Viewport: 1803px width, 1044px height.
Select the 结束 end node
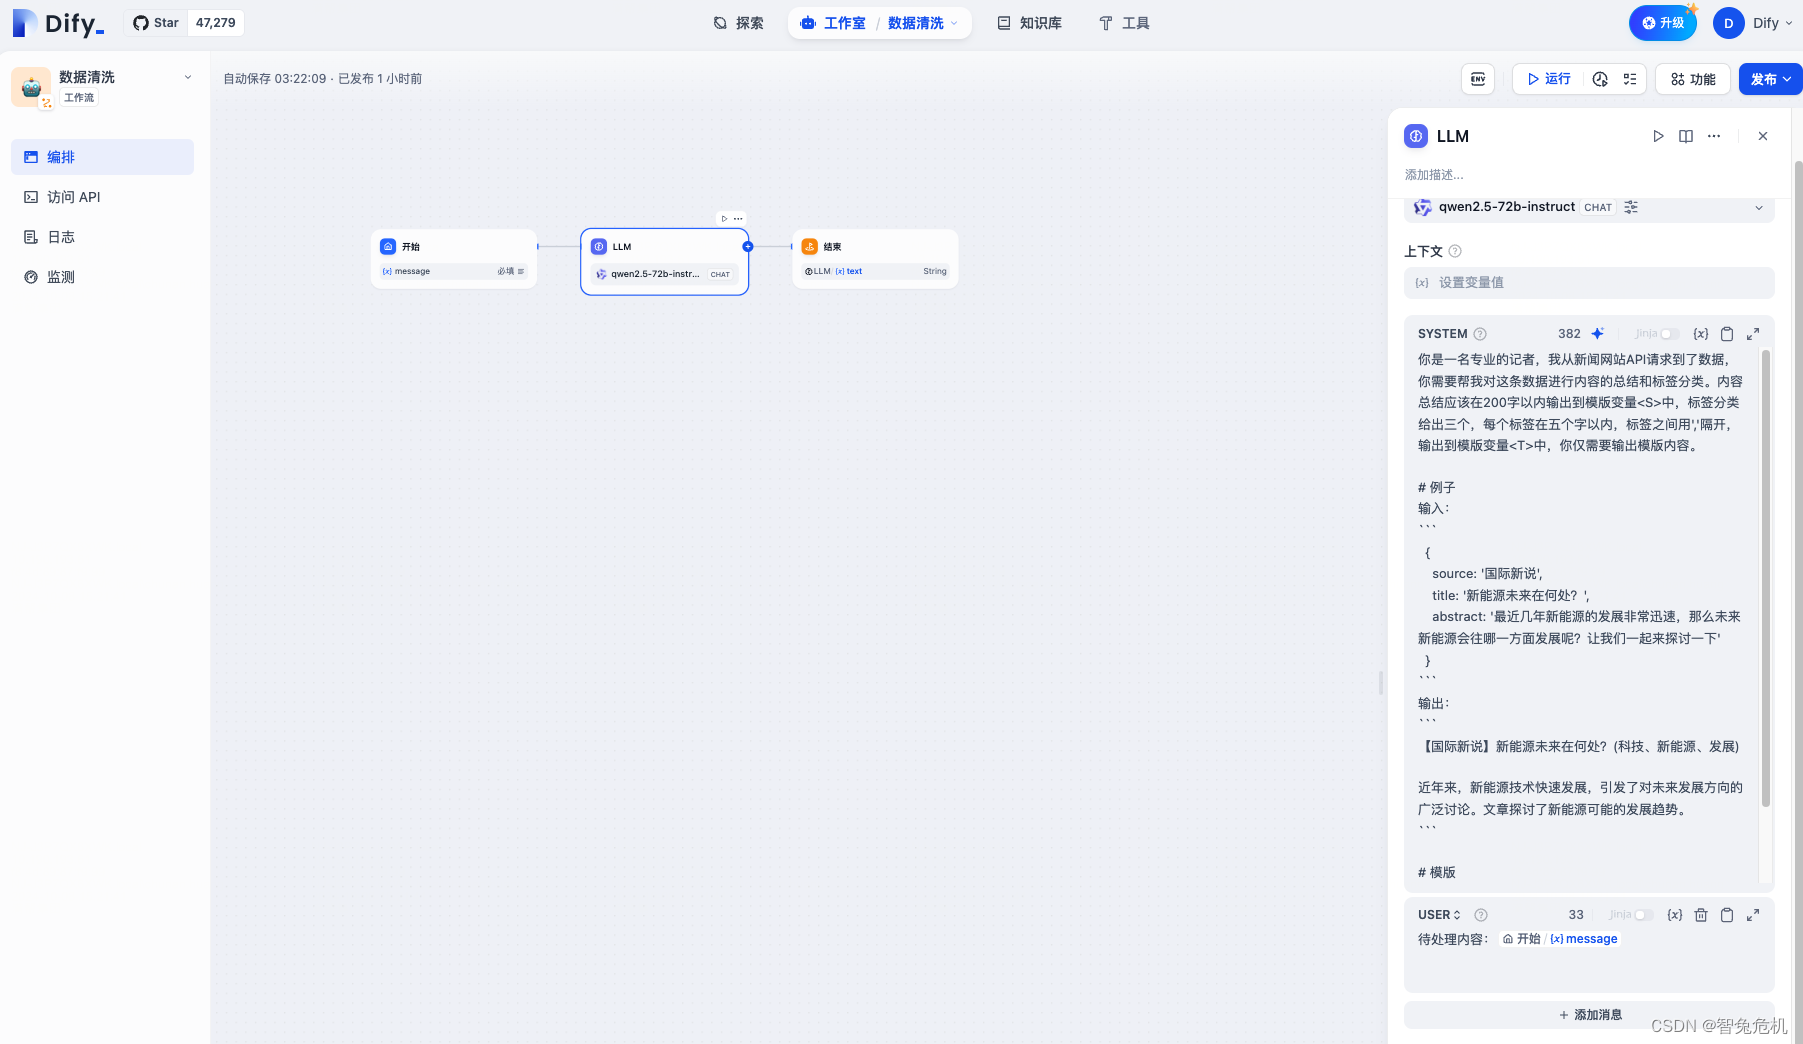[x=875, y=259]
